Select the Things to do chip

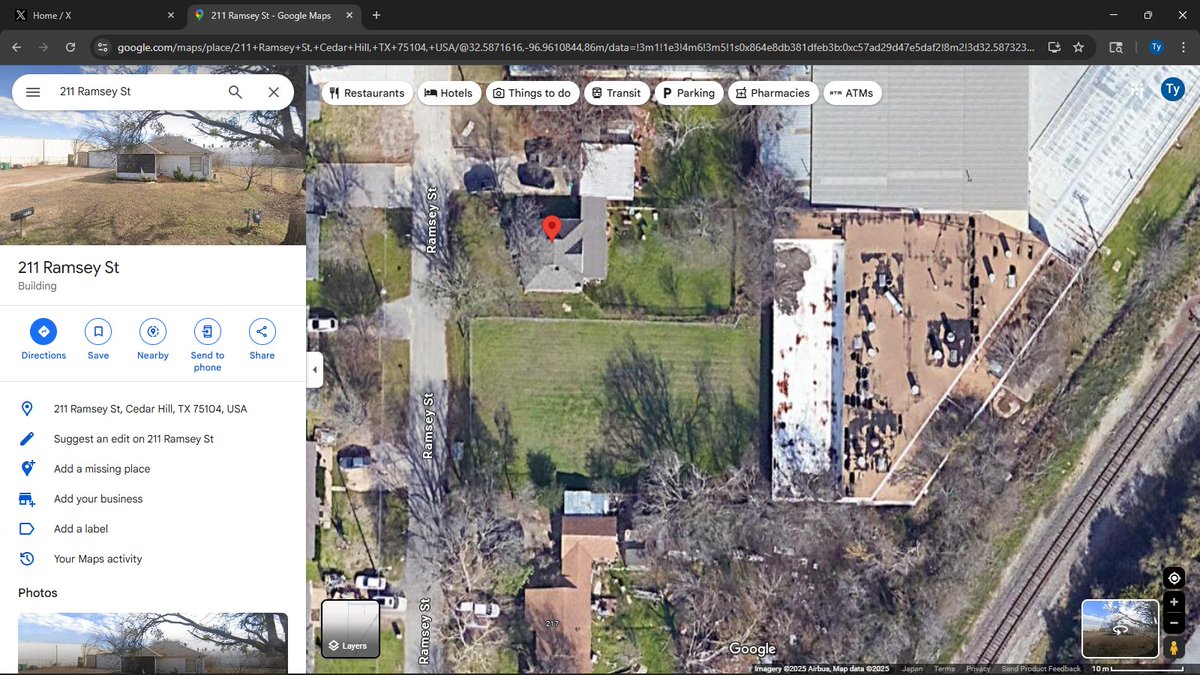(531, 93)
